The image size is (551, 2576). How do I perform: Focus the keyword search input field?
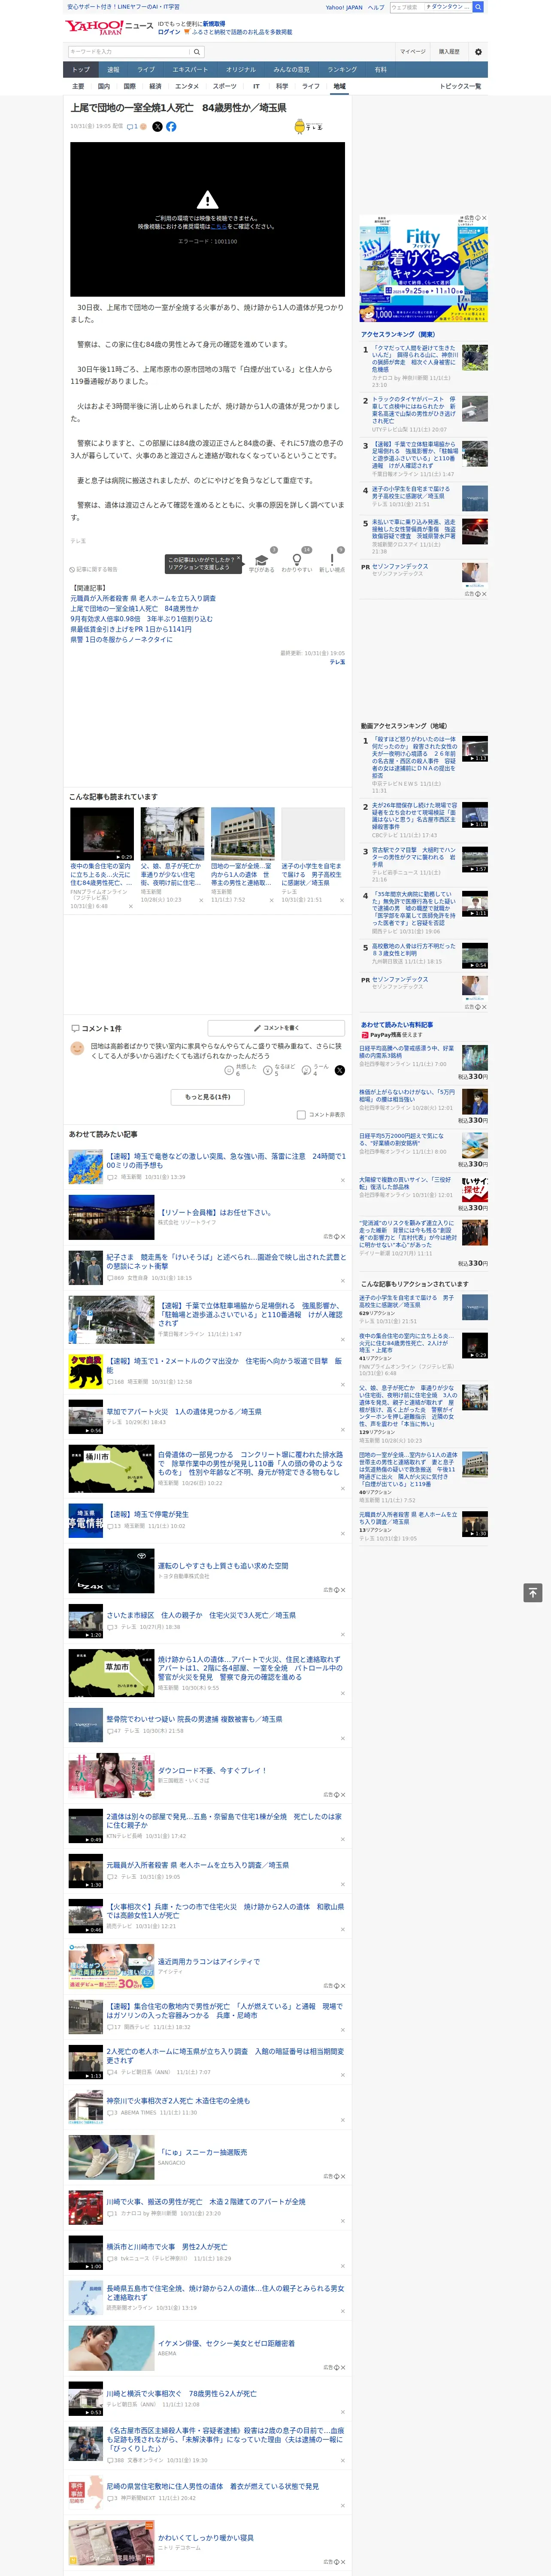[129, 52]
